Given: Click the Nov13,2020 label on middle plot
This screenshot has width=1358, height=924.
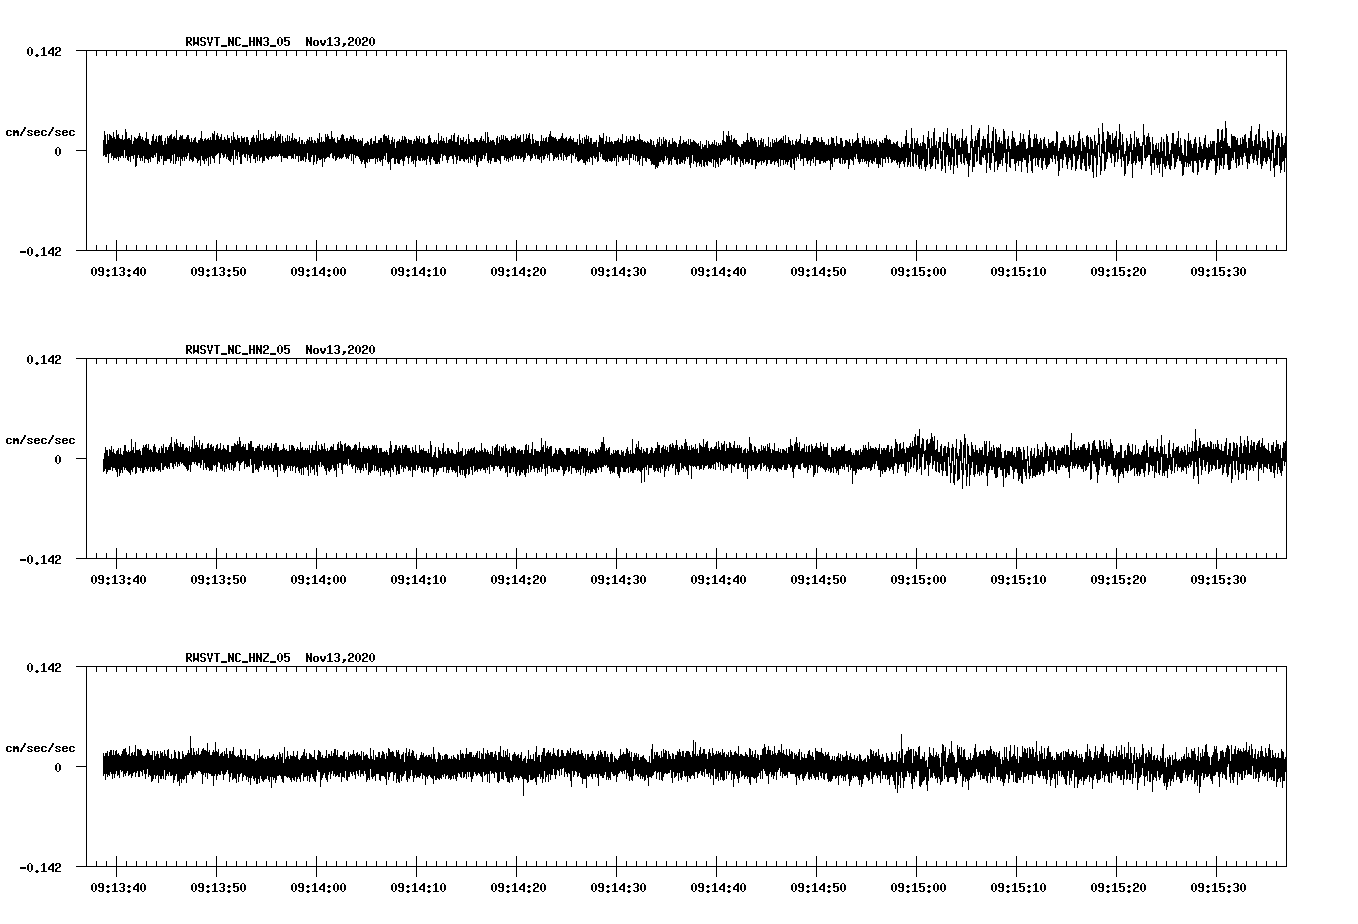Looking at the screenshot, I should point(339,350).
